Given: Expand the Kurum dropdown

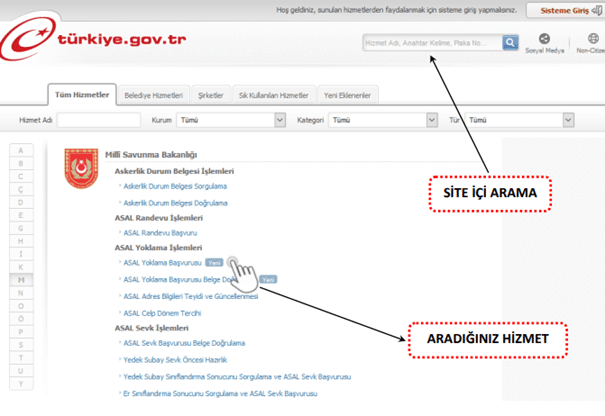Looking at the screenshot, I should click(x=231, y=120).
